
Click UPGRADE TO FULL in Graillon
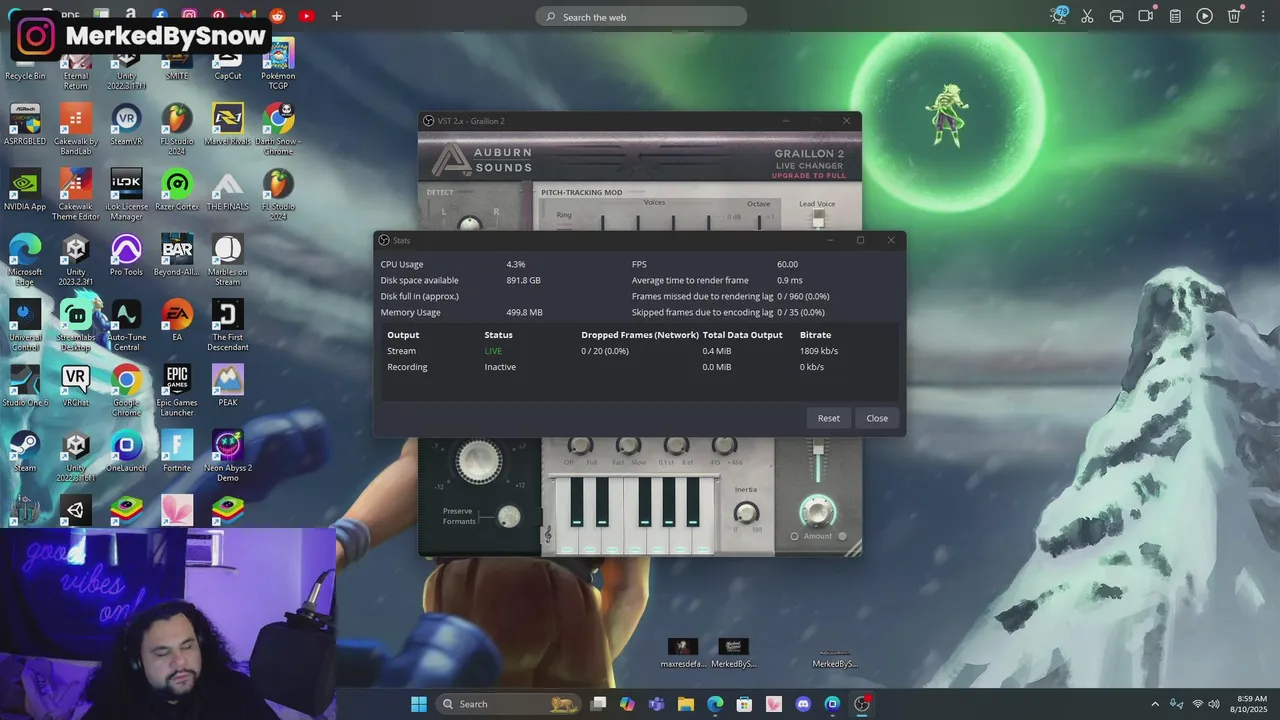(809, 176)
